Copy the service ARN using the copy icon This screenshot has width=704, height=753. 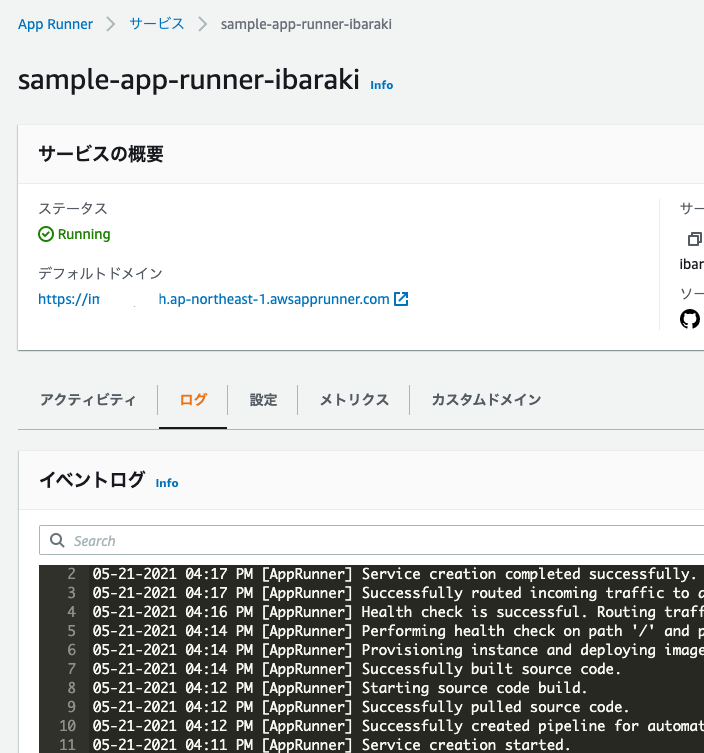point(694,239)
